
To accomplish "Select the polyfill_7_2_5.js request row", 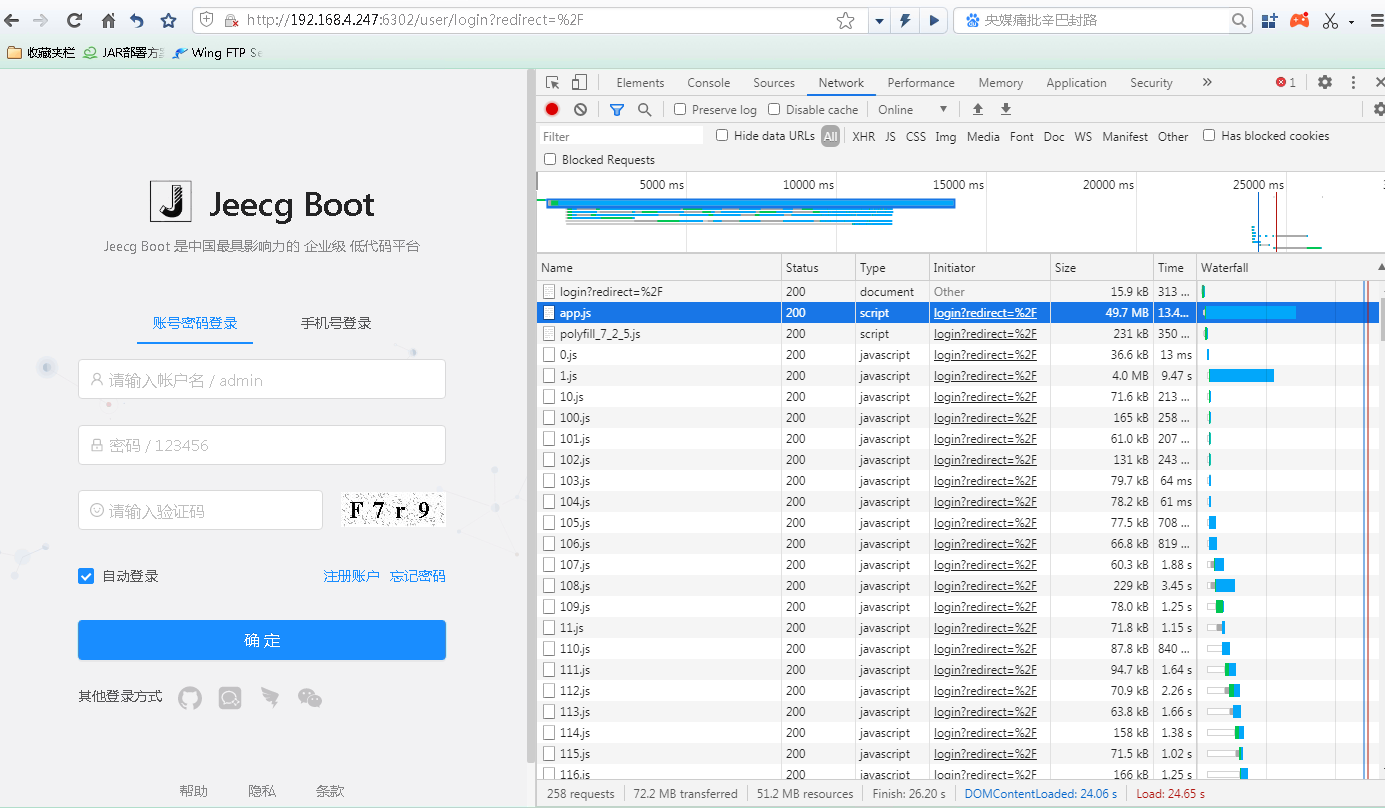I will [960, 334].
